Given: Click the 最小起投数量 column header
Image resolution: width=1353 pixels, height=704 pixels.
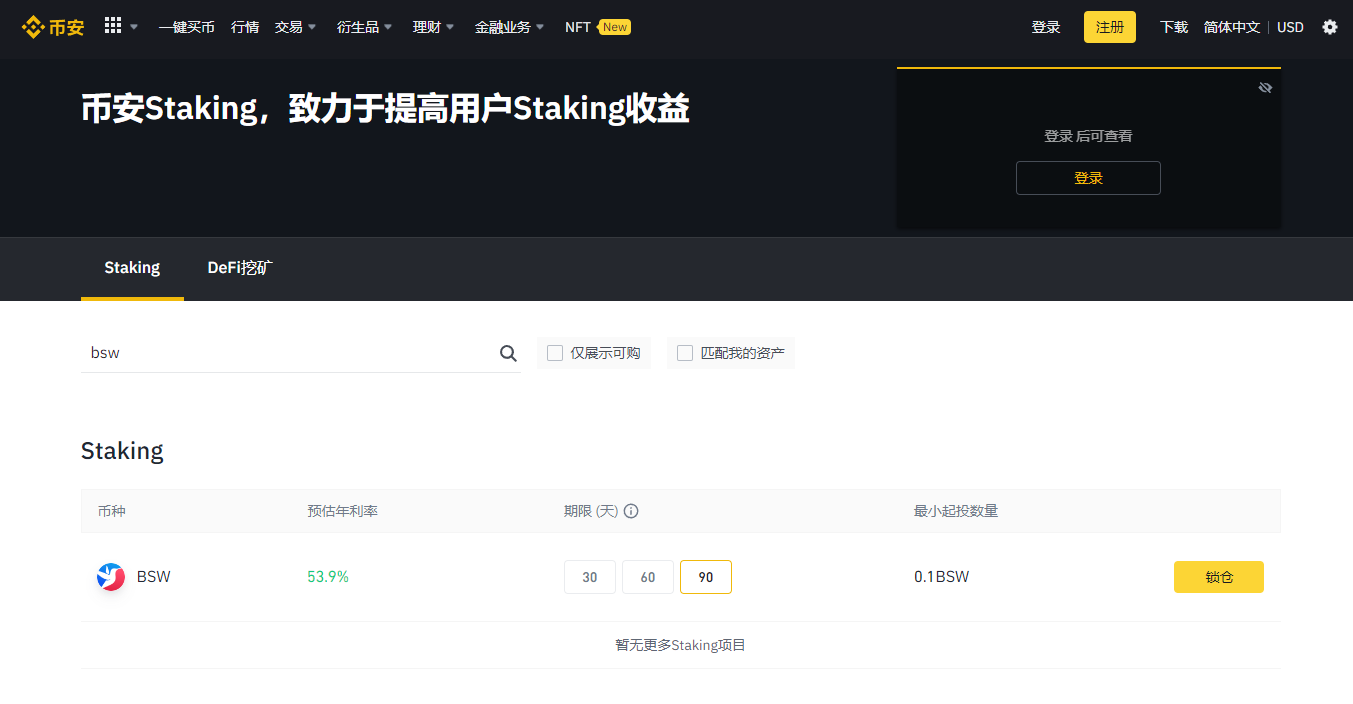Looking at the screenshot, I should tap(956, 511).
